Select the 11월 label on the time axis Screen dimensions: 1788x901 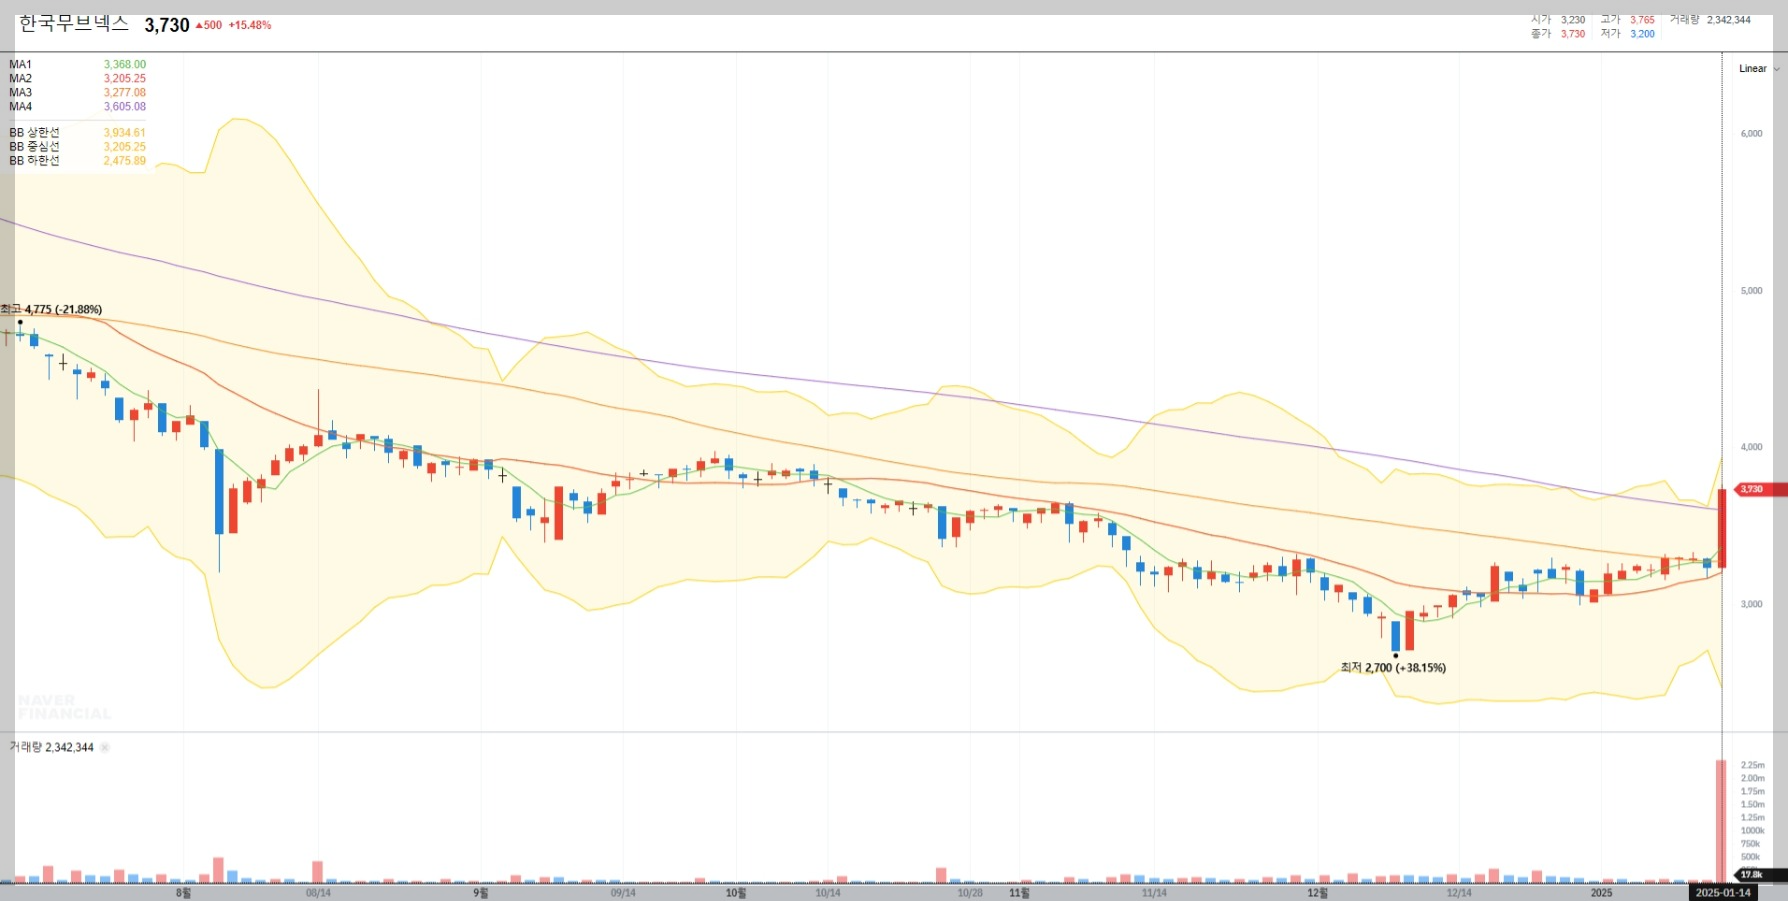tap(1019, 892)
